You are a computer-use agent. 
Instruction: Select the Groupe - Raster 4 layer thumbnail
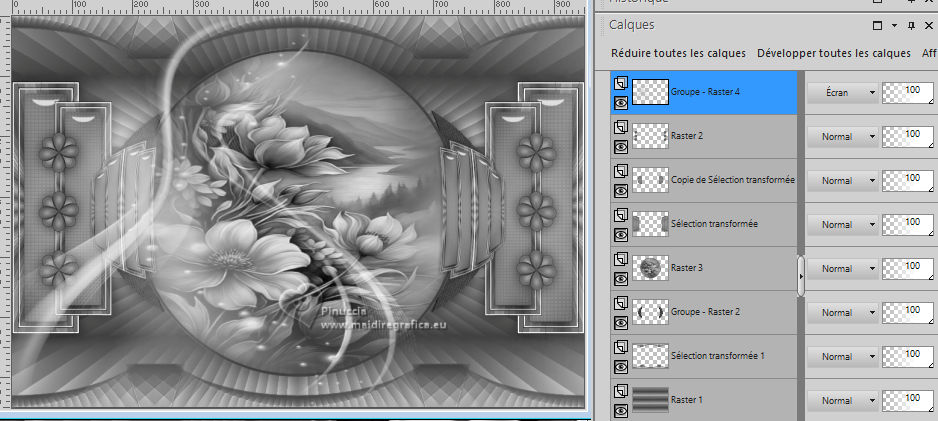pos(650,93)
